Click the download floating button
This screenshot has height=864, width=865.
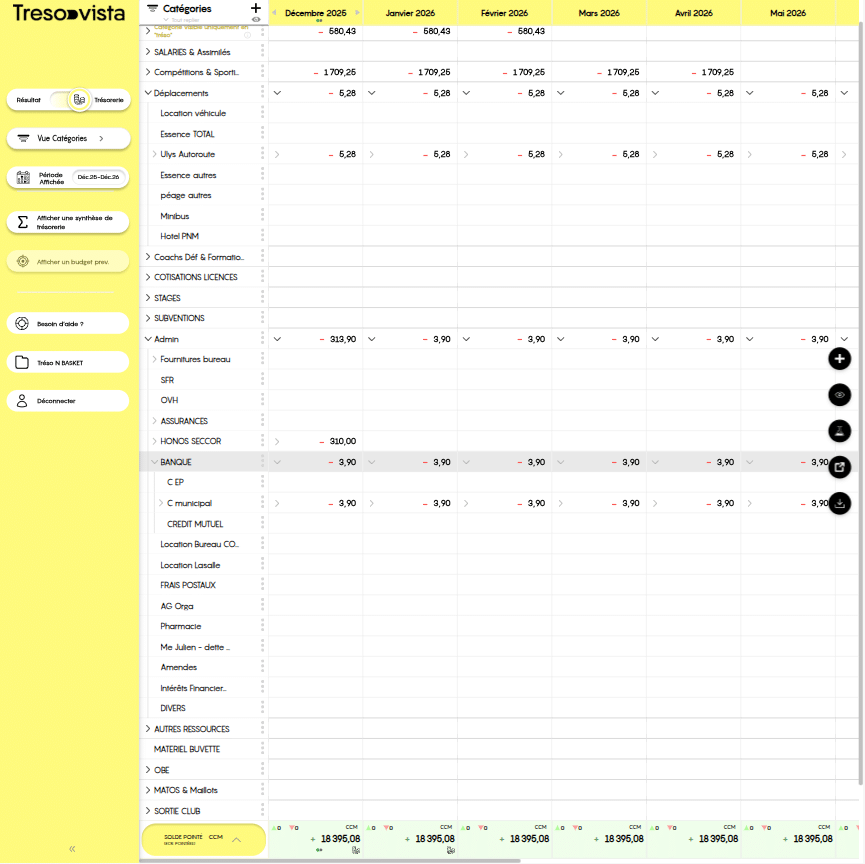point(840,502)
